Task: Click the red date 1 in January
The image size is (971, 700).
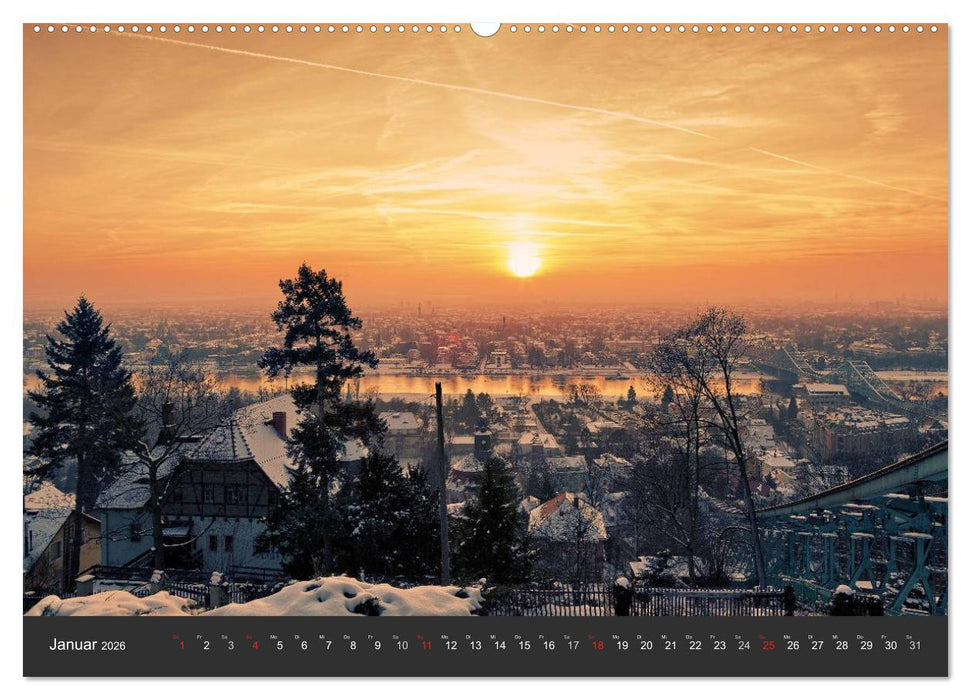Action: tap(181, 644)
